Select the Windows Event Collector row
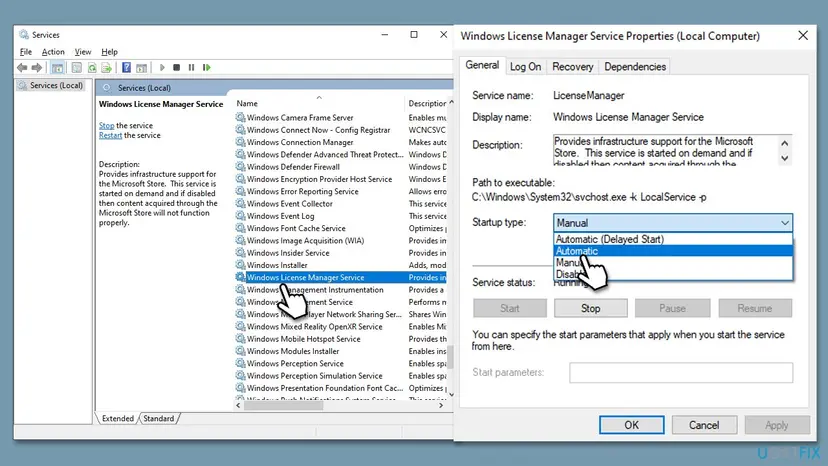 (341, 203)
